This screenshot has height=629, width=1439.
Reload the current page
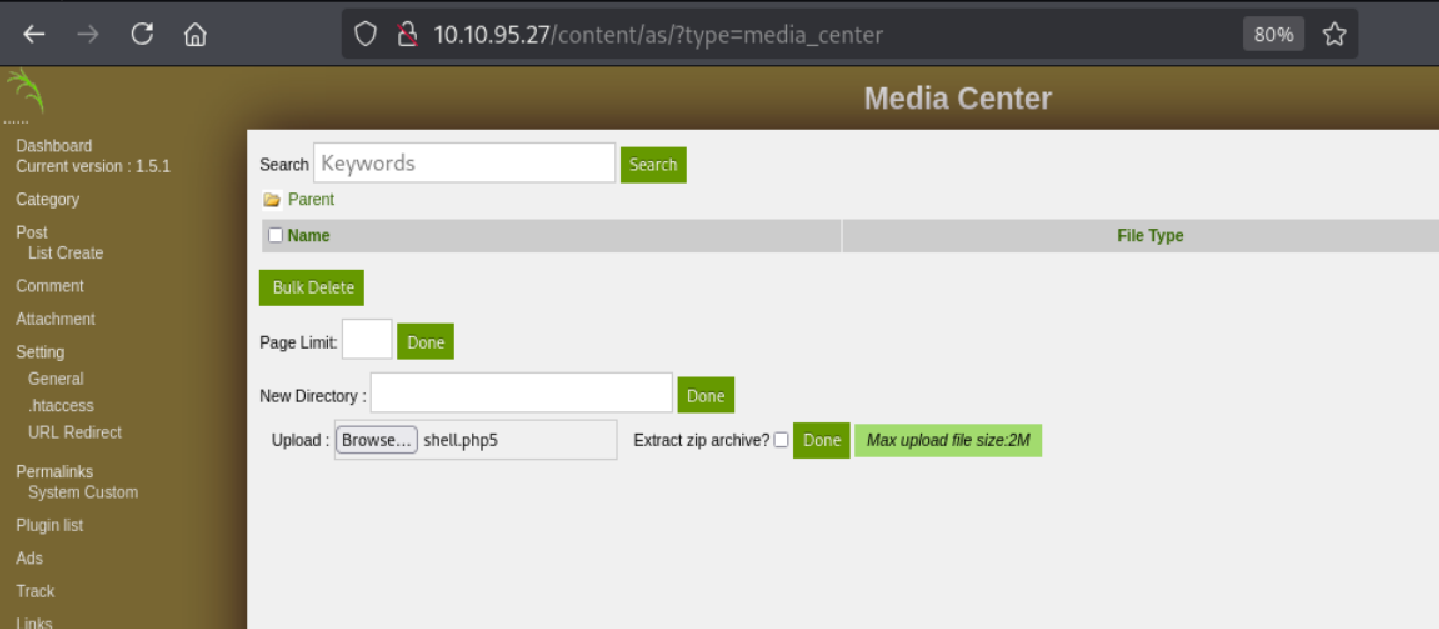pos(141,33)
